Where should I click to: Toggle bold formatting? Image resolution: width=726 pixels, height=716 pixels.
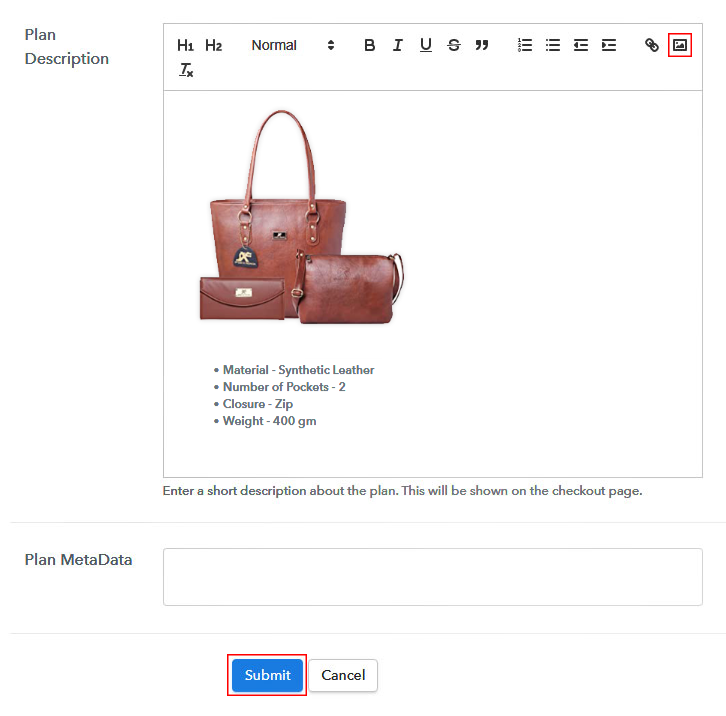pos(369,45)
